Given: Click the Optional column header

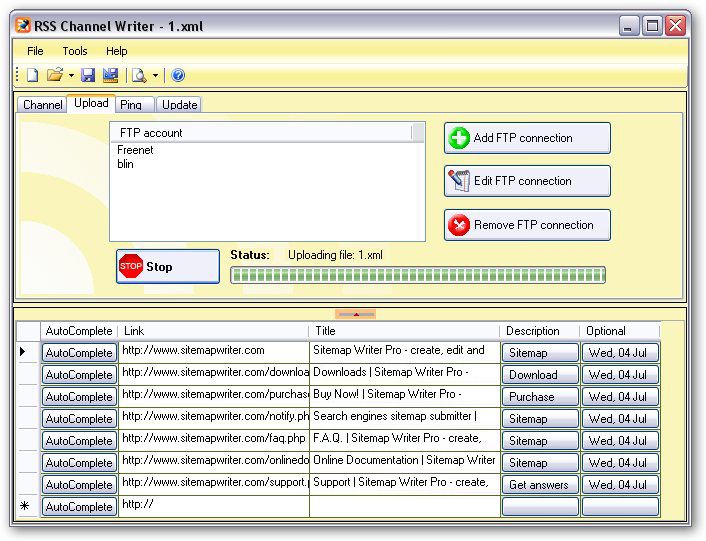Looking at the screenshot, I should click(x=620, y=331).
